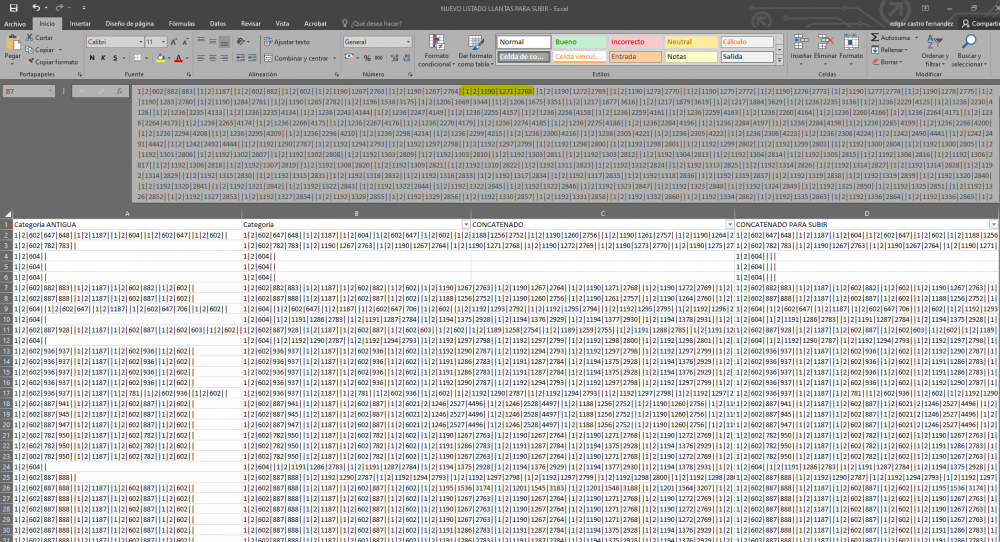
Task: Apply the cell borders icon
Action: pos(137,58)
